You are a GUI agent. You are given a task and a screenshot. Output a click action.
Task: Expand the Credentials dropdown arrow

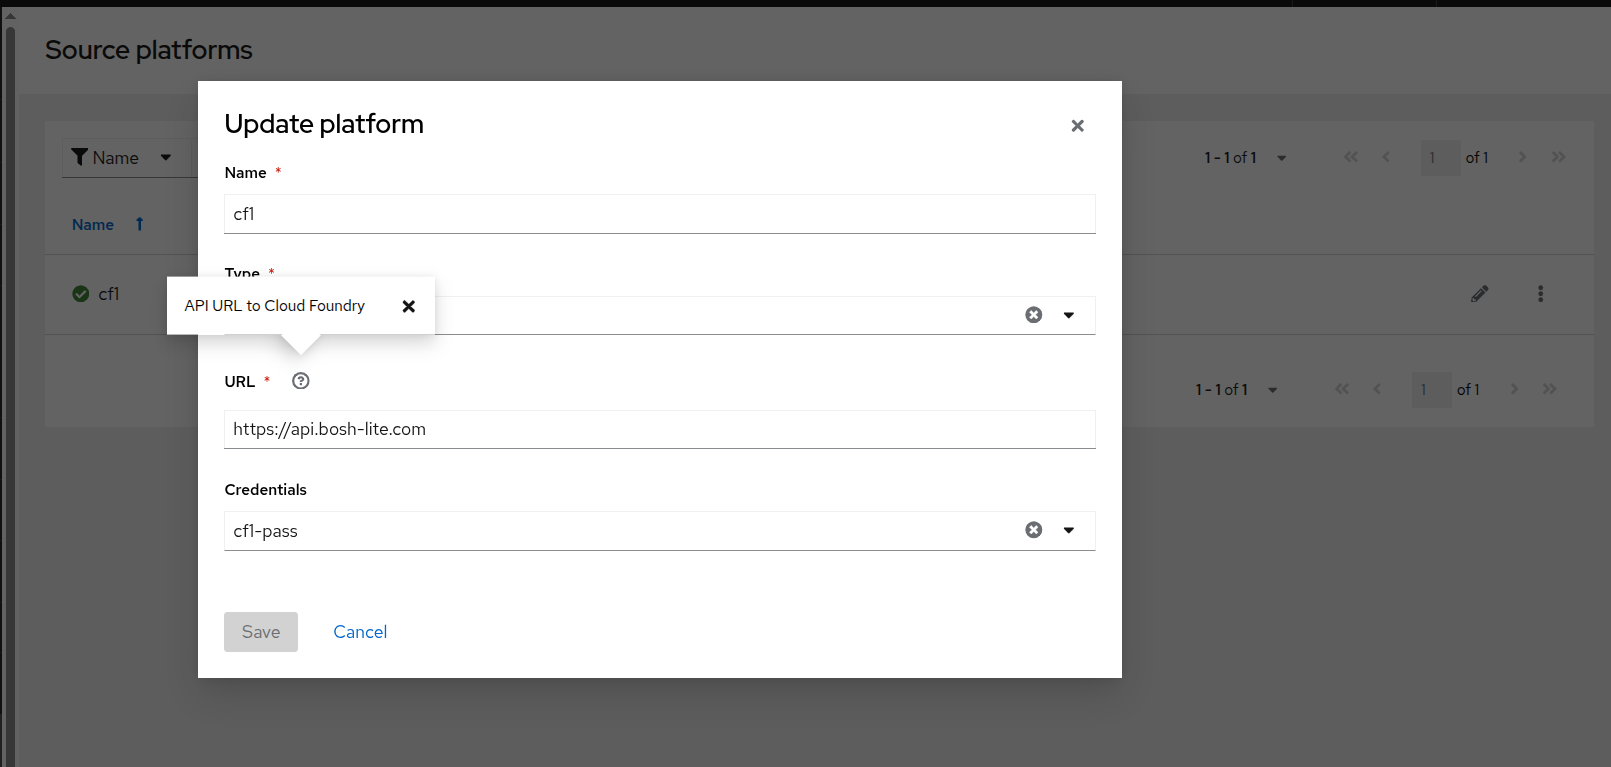[x=1068, y=530]
